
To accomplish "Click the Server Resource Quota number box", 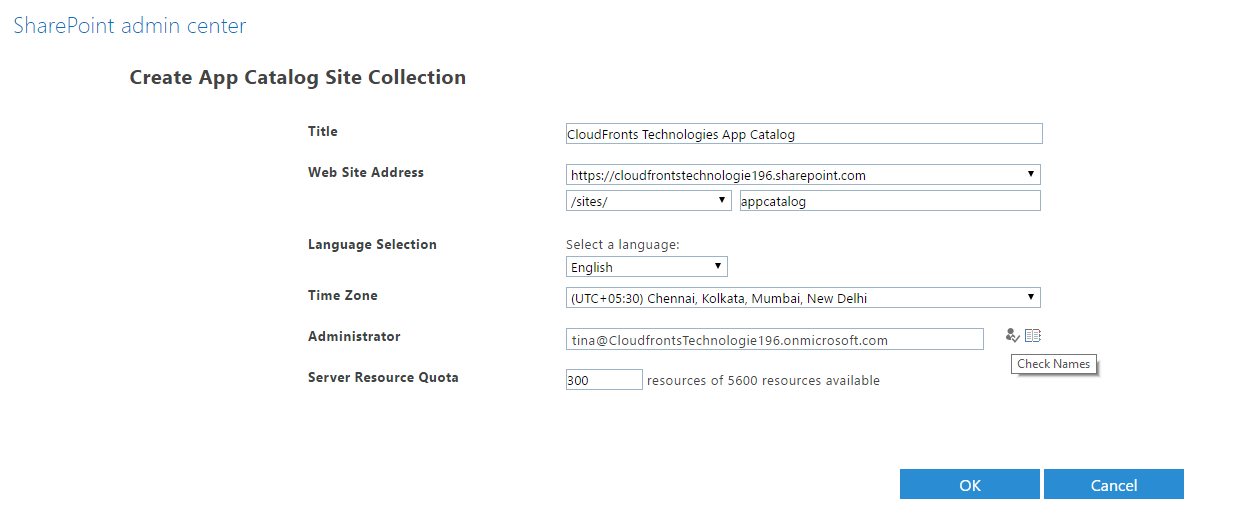I will pyautogui.click(x=604, y=380).
